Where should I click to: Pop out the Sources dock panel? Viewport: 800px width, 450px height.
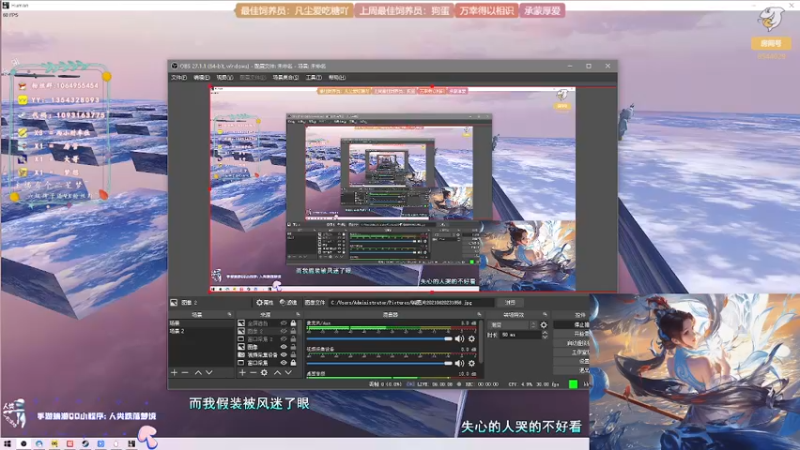pyautogui.click(x=298, y=315)
